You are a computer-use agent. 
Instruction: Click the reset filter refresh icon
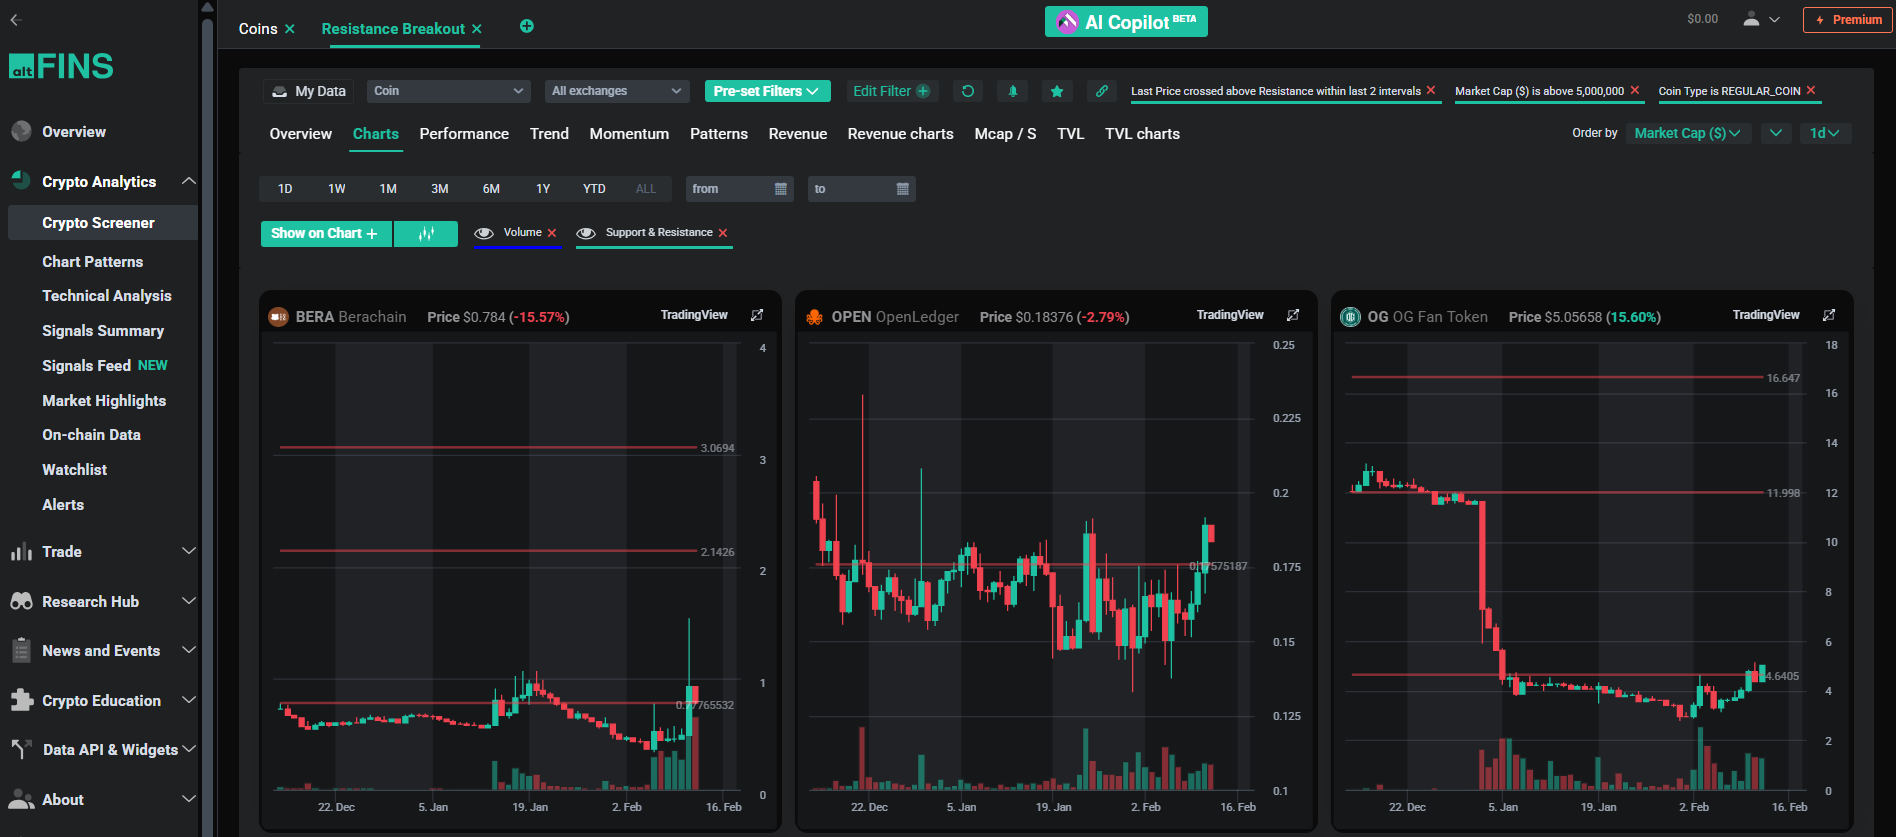coord(967,91)
